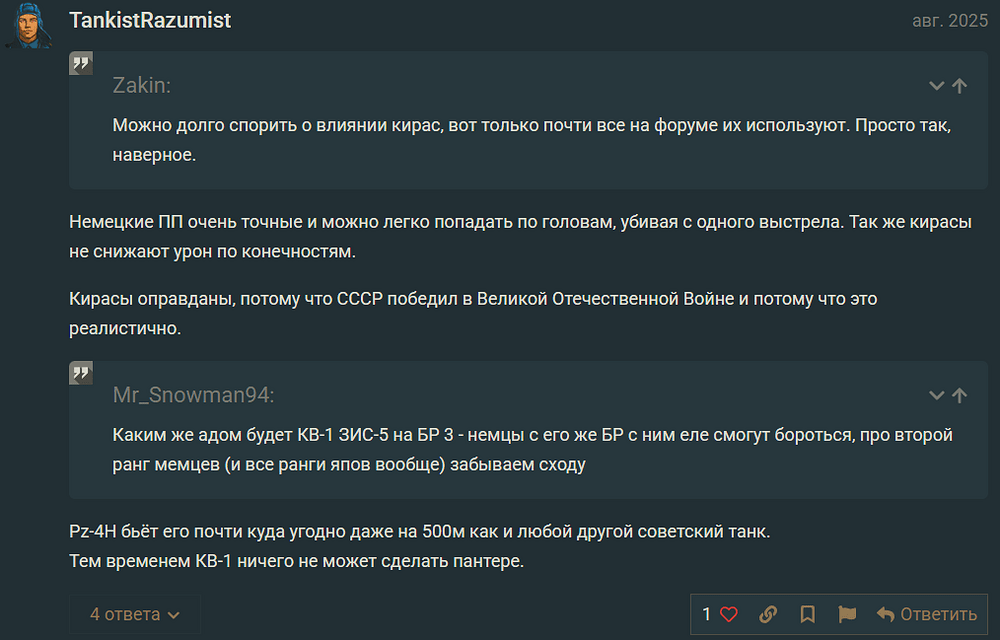Go to Mr_Snowman94's quoted post via up arrow
Image resolution: width=1000 pixels, height=640 pixels.
[x=960, y=395]
